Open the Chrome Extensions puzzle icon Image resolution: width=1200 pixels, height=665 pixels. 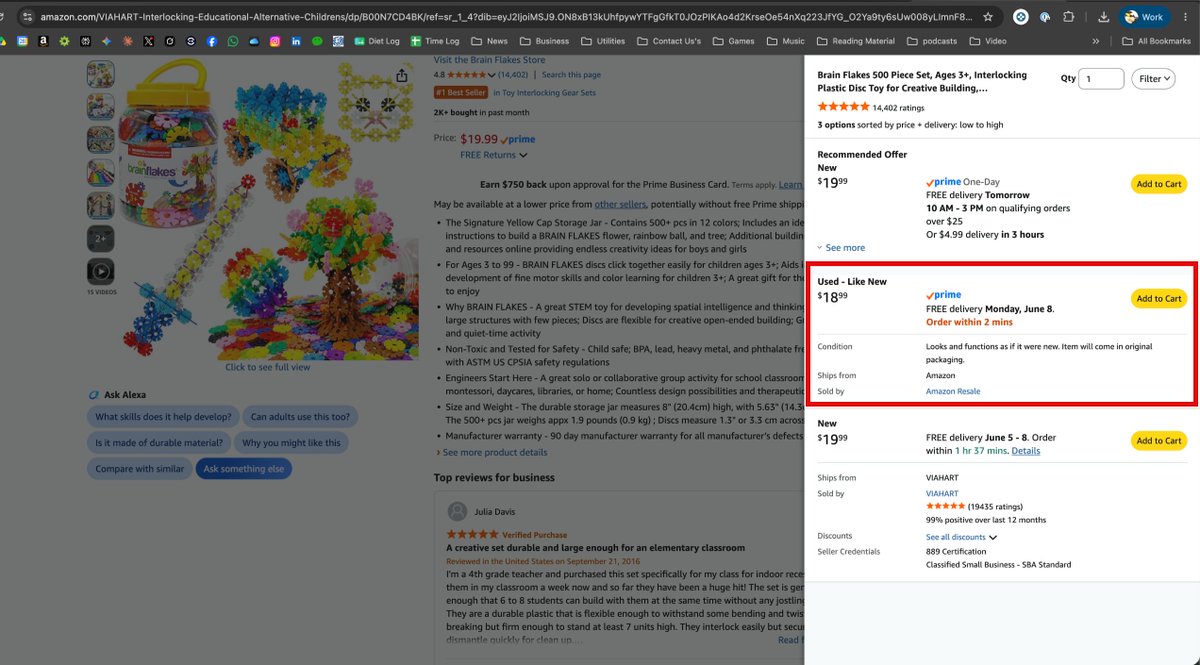point(1068,17)
